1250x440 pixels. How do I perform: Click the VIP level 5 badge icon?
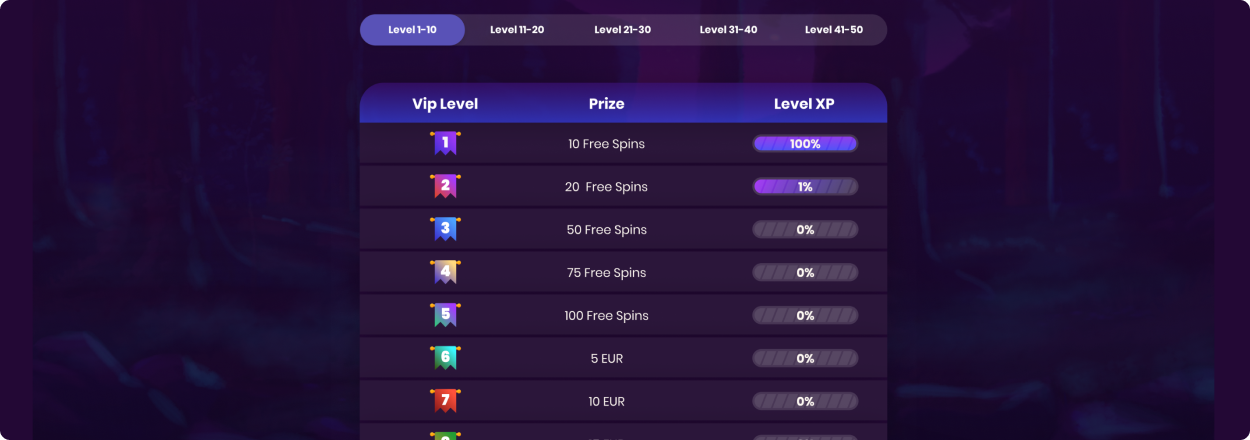(445, 315)
